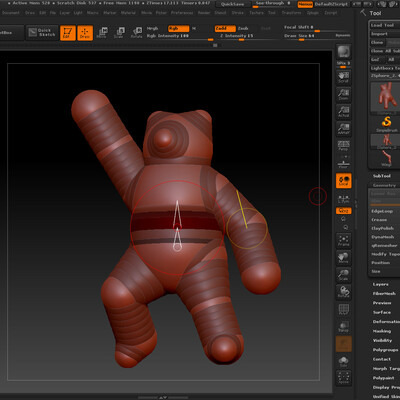Viewport: 400px width, 400px height.
Task: Select the SimpleBrush tool thumbnail
Action: tap(386, 123)
